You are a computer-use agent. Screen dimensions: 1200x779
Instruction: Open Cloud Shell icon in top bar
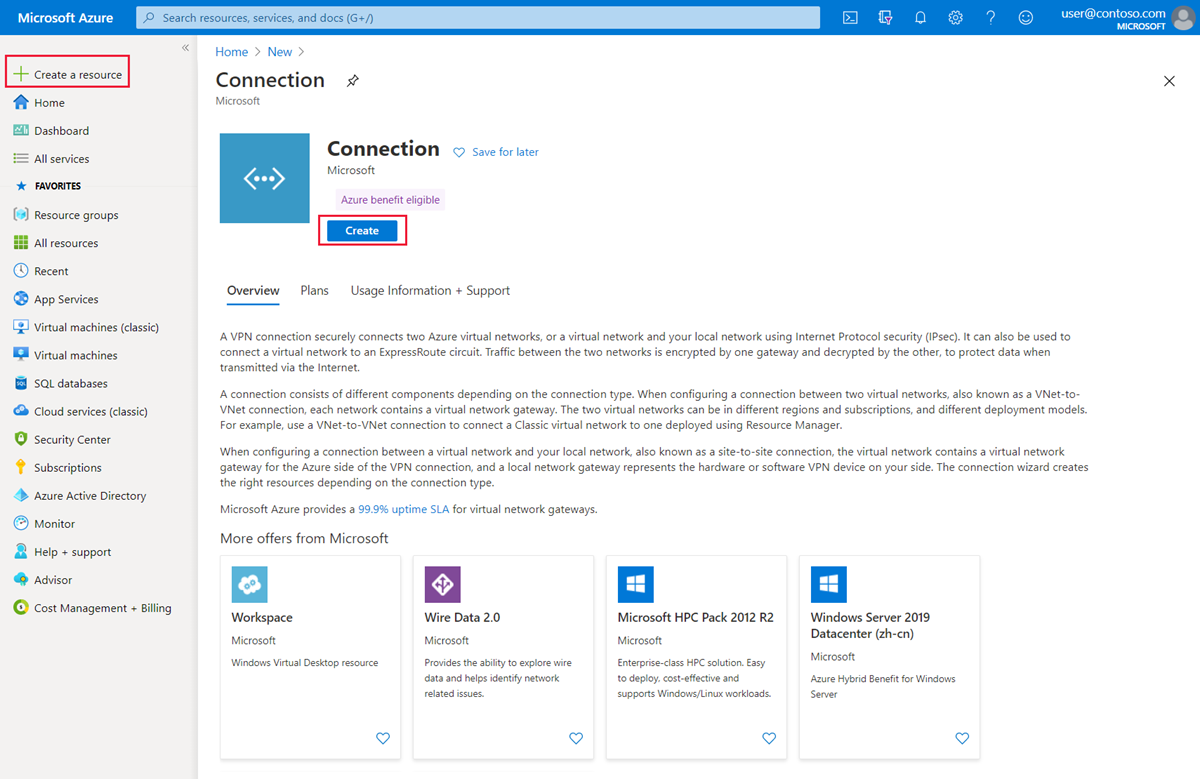click(850, 17)
